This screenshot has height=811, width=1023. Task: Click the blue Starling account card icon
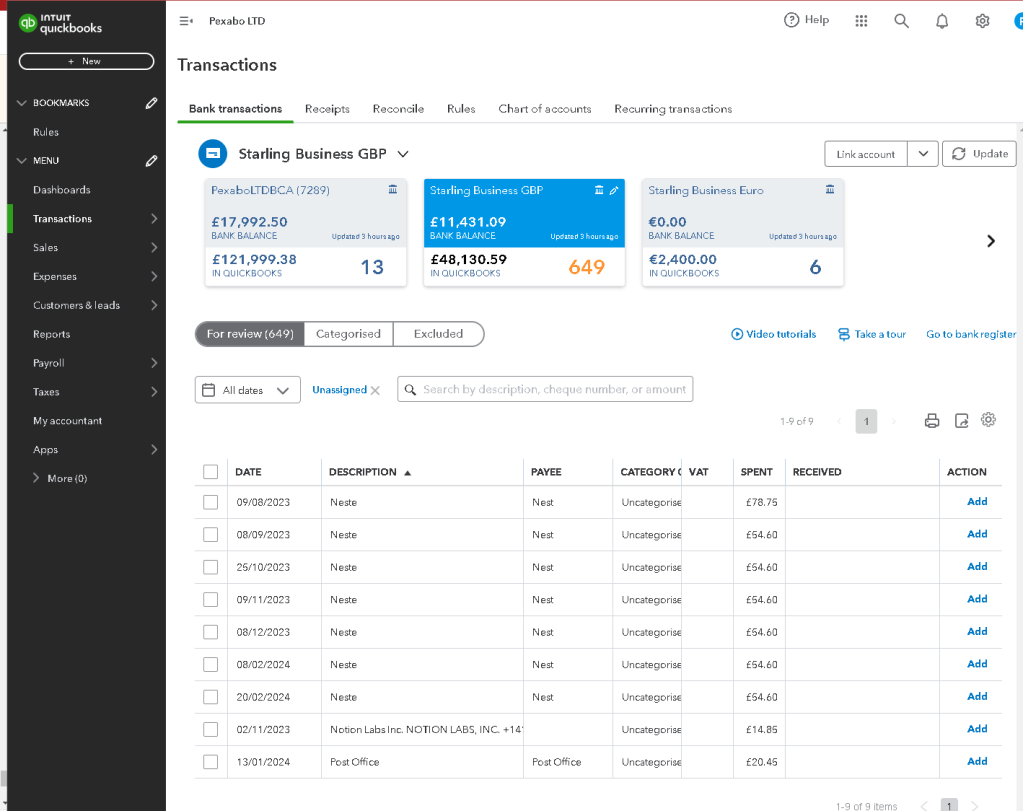[x=213, y=154]
